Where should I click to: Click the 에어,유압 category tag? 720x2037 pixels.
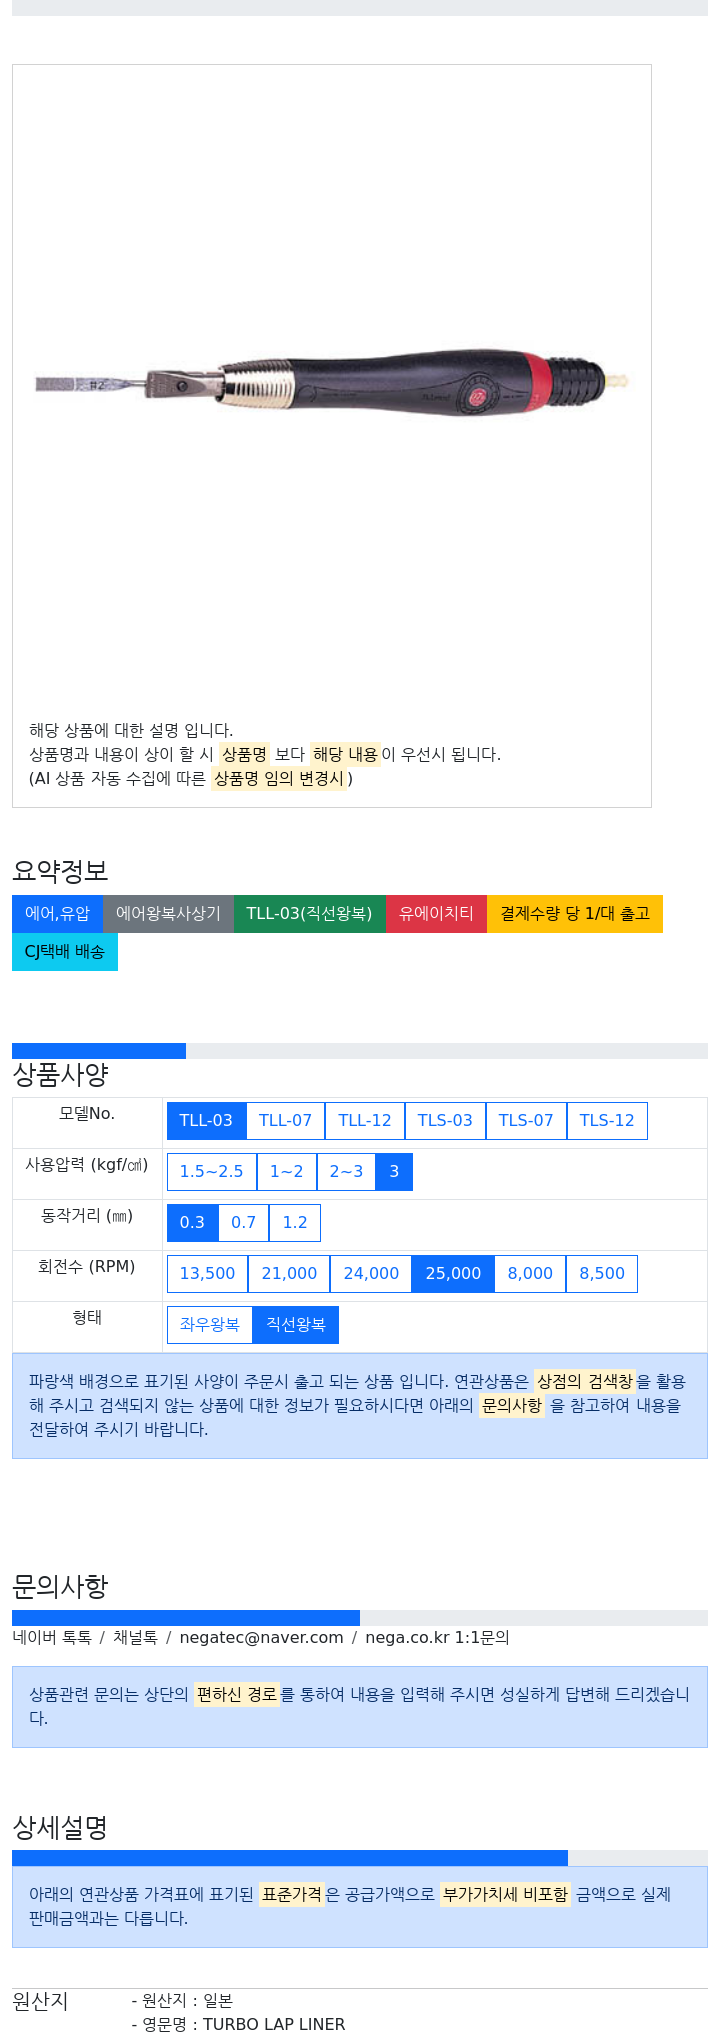(x=57, y=913)
